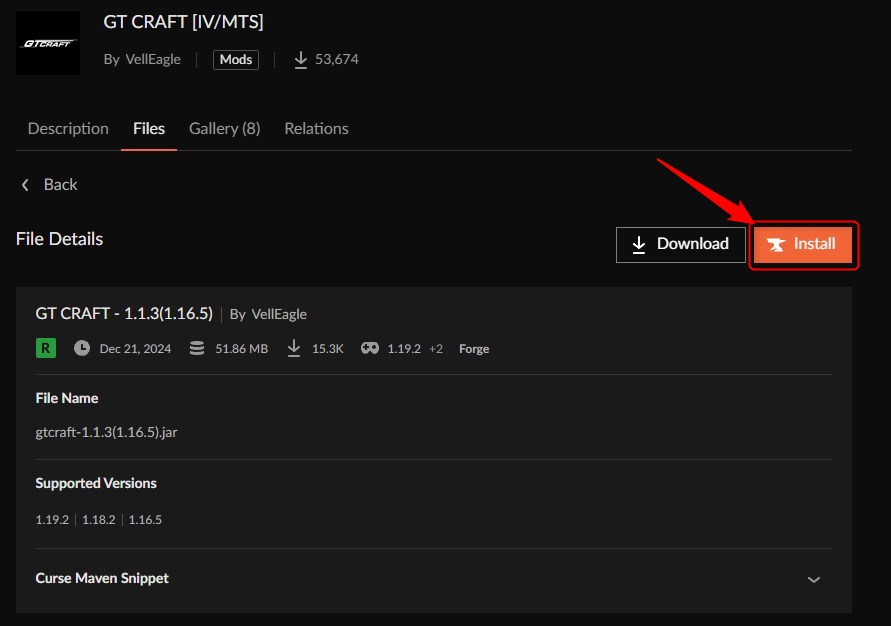Open the Relations tab
Image resolution: width=891 pixels, height=626 pixels.
tap(317, 128)
